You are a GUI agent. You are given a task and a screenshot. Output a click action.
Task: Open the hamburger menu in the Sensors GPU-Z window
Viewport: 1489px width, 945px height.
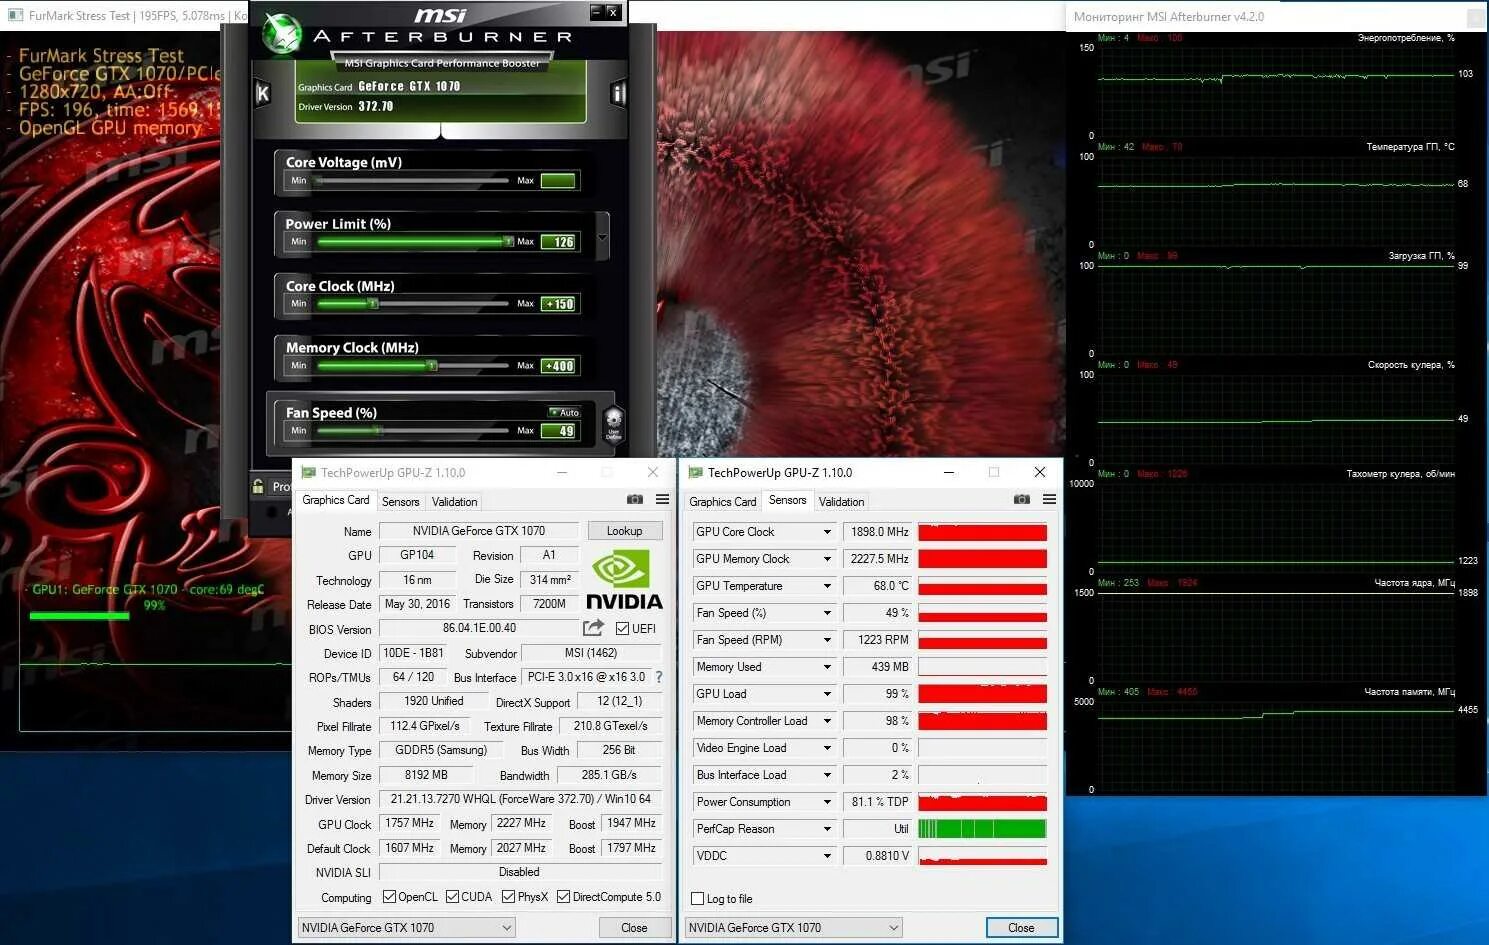click(x=1049, y=499)
